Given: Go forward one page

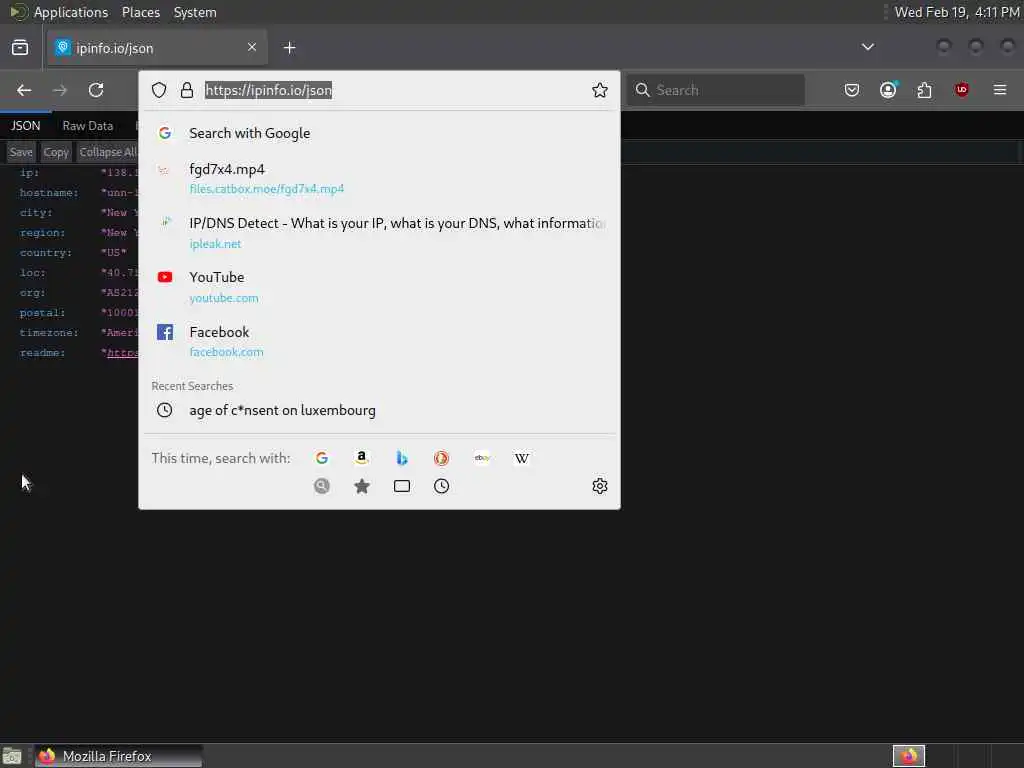Looking at the screenshot, I should pyautogui.click(x=60, y=90).
